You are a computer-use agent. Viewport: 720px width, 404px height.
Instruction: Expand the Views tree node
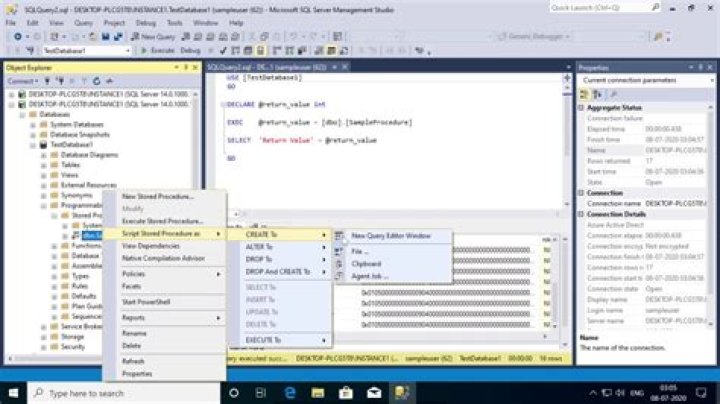pos(44,175)
